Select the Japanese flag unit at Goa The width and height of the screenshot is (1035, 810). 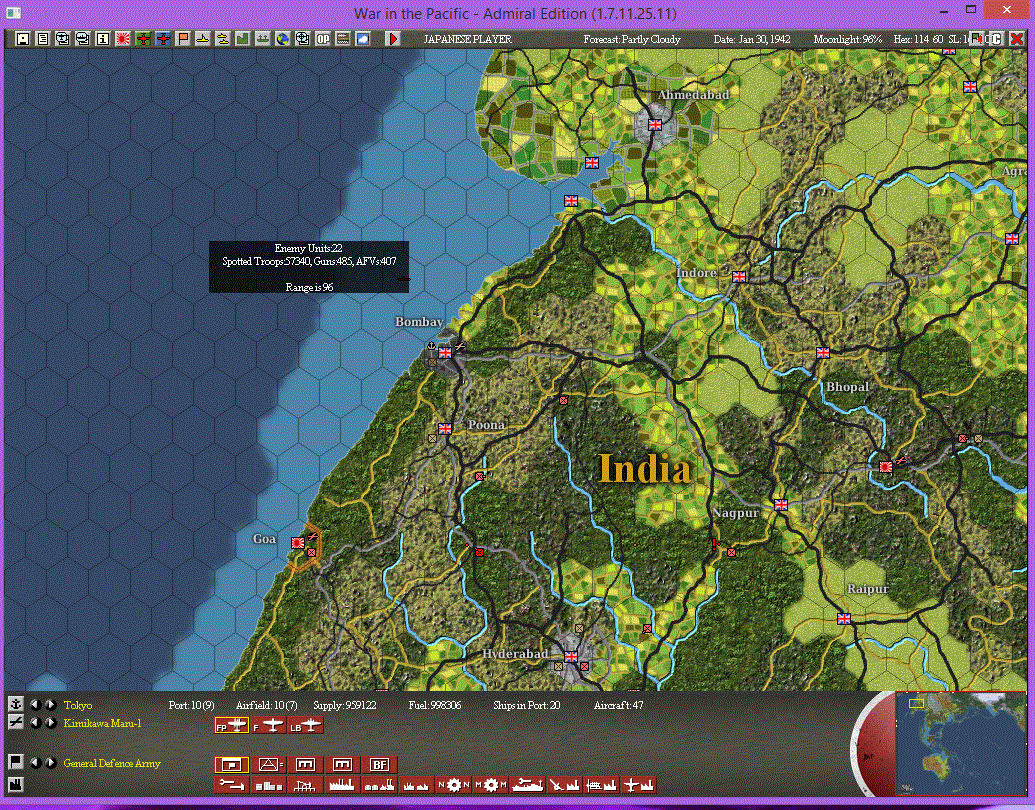pos(298,543)
